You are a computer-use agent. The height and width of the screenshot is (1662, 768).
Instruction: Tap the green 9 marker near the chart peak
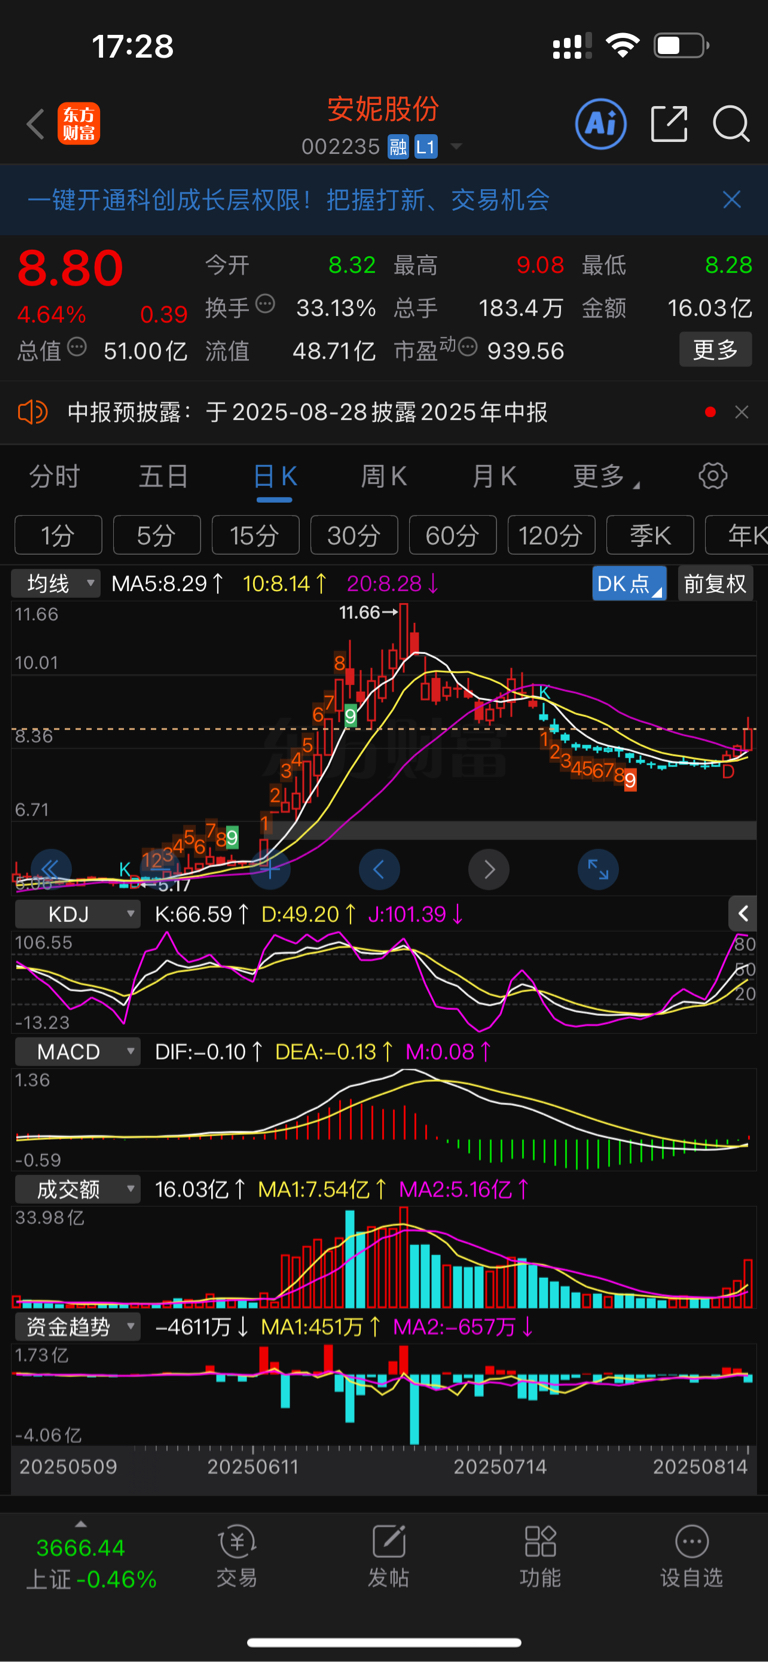pos(350,715)
